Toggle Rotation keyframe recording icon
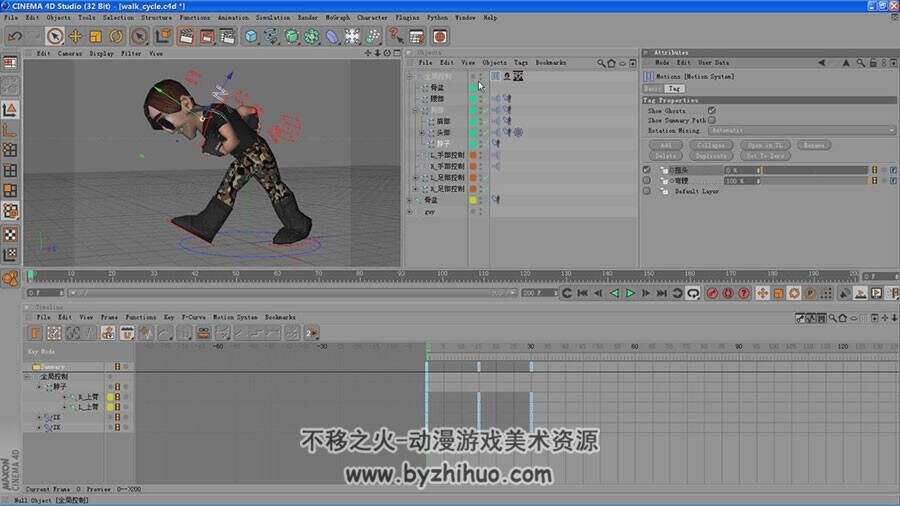This screenshot has width=900, height=506. coord(794,293)
